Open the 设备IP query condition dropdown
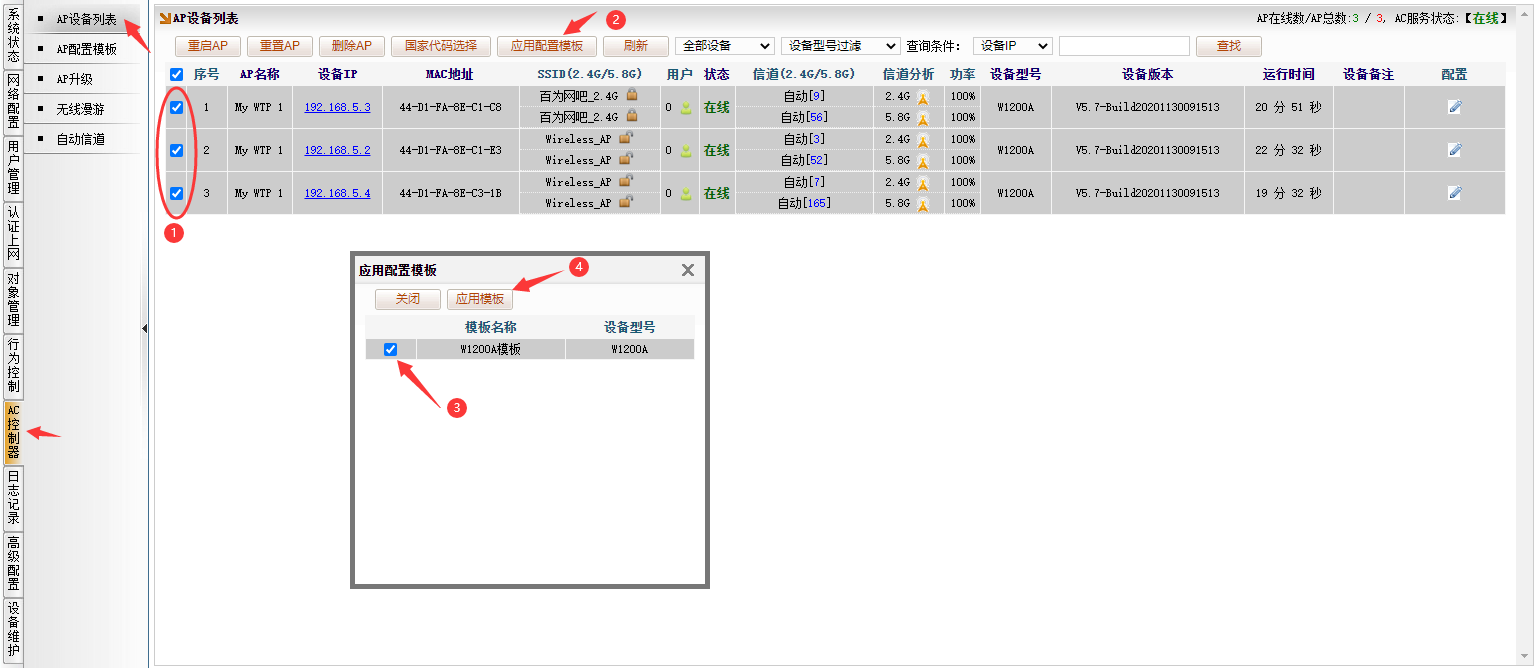 click(1012, 46)
